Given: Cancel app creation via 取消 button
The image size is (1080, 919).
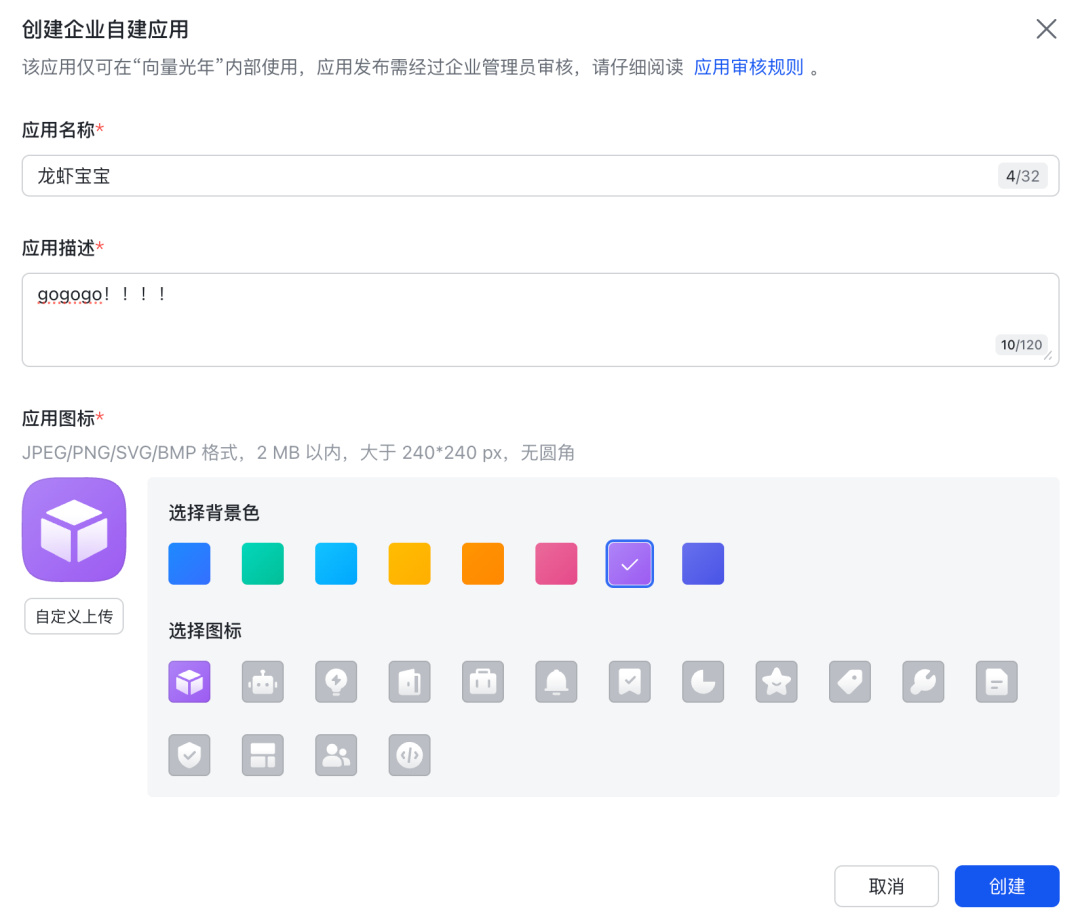Looking at the screenshot, I should (886, 886).
